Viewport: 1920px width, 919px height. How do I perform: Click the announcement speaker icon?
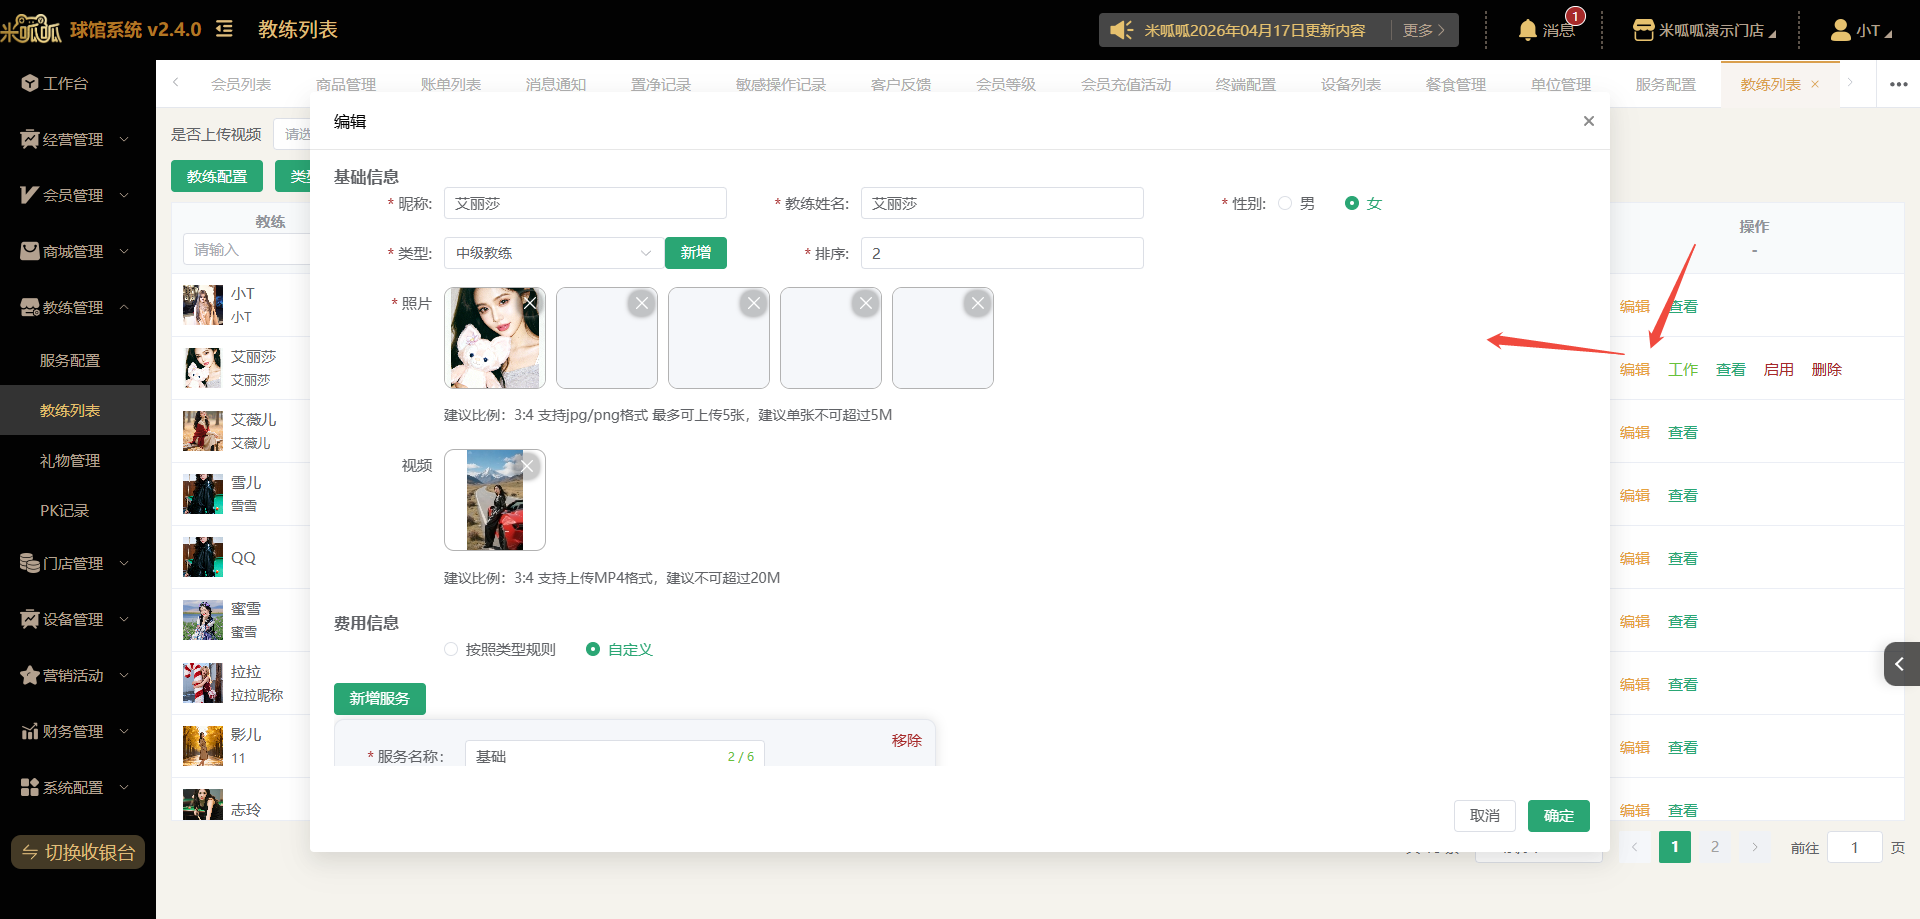[1122, 30]
